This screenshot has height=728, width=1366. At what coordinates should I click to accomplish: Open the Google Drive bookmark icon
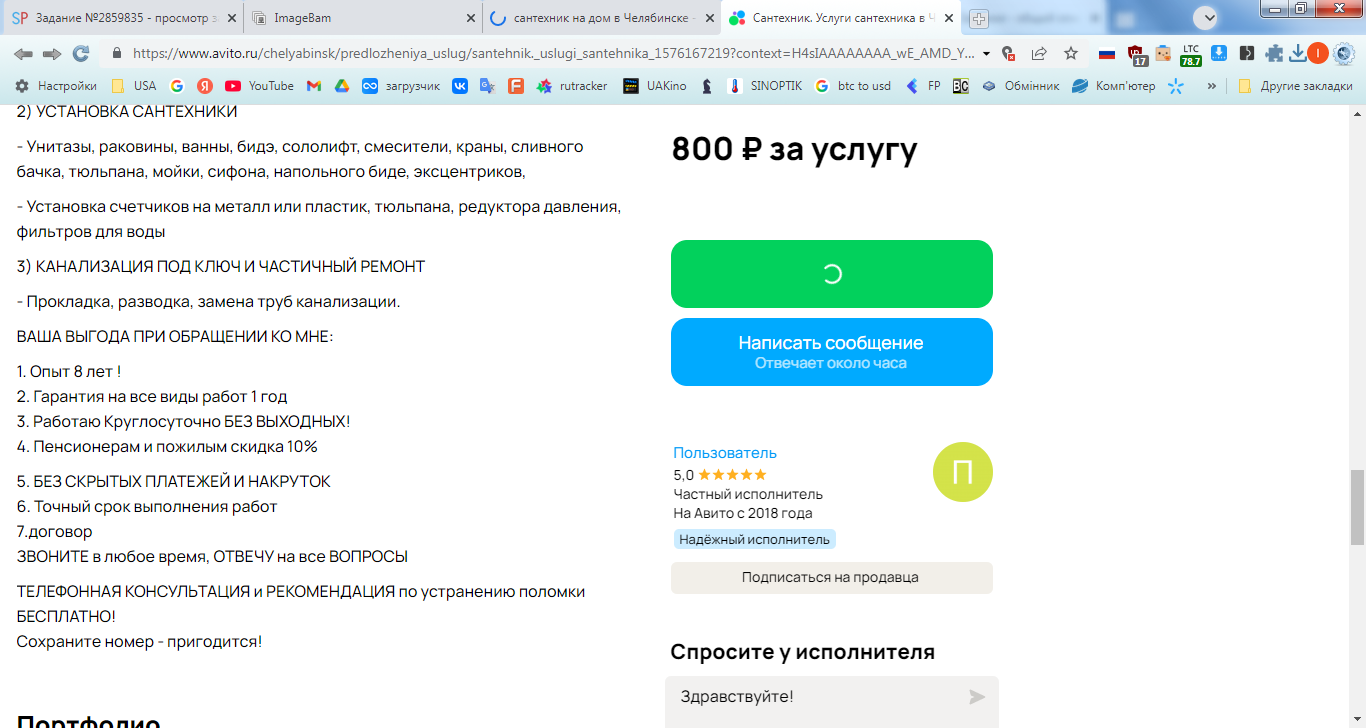(342, 86)
